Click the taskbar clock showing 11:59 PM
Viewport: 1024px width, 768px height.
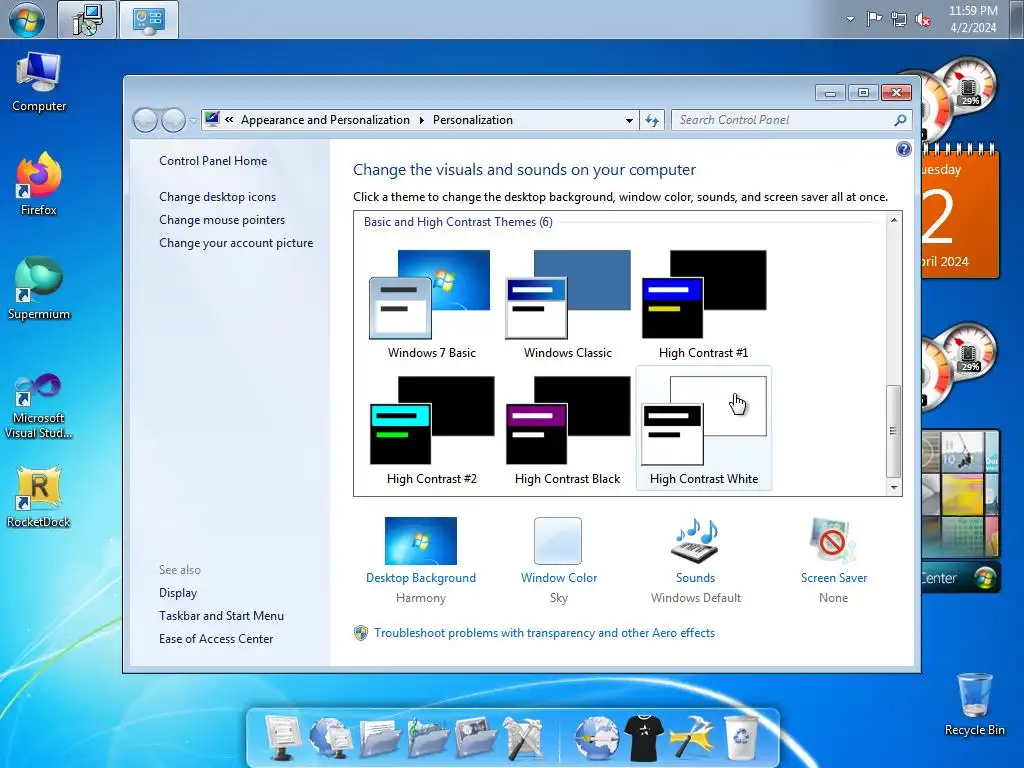[973, 19]
